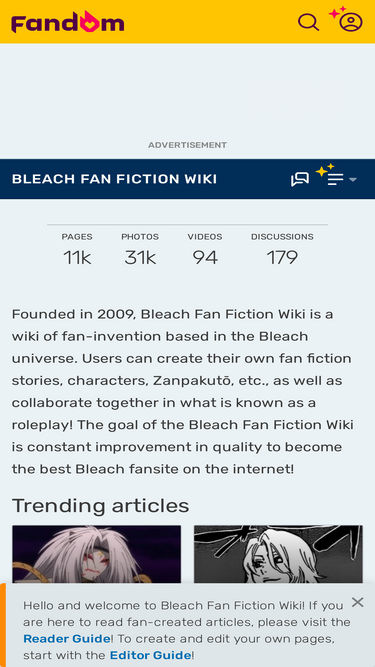
Task: Open the search magnifier icon
Action: (x=308, y=22)
